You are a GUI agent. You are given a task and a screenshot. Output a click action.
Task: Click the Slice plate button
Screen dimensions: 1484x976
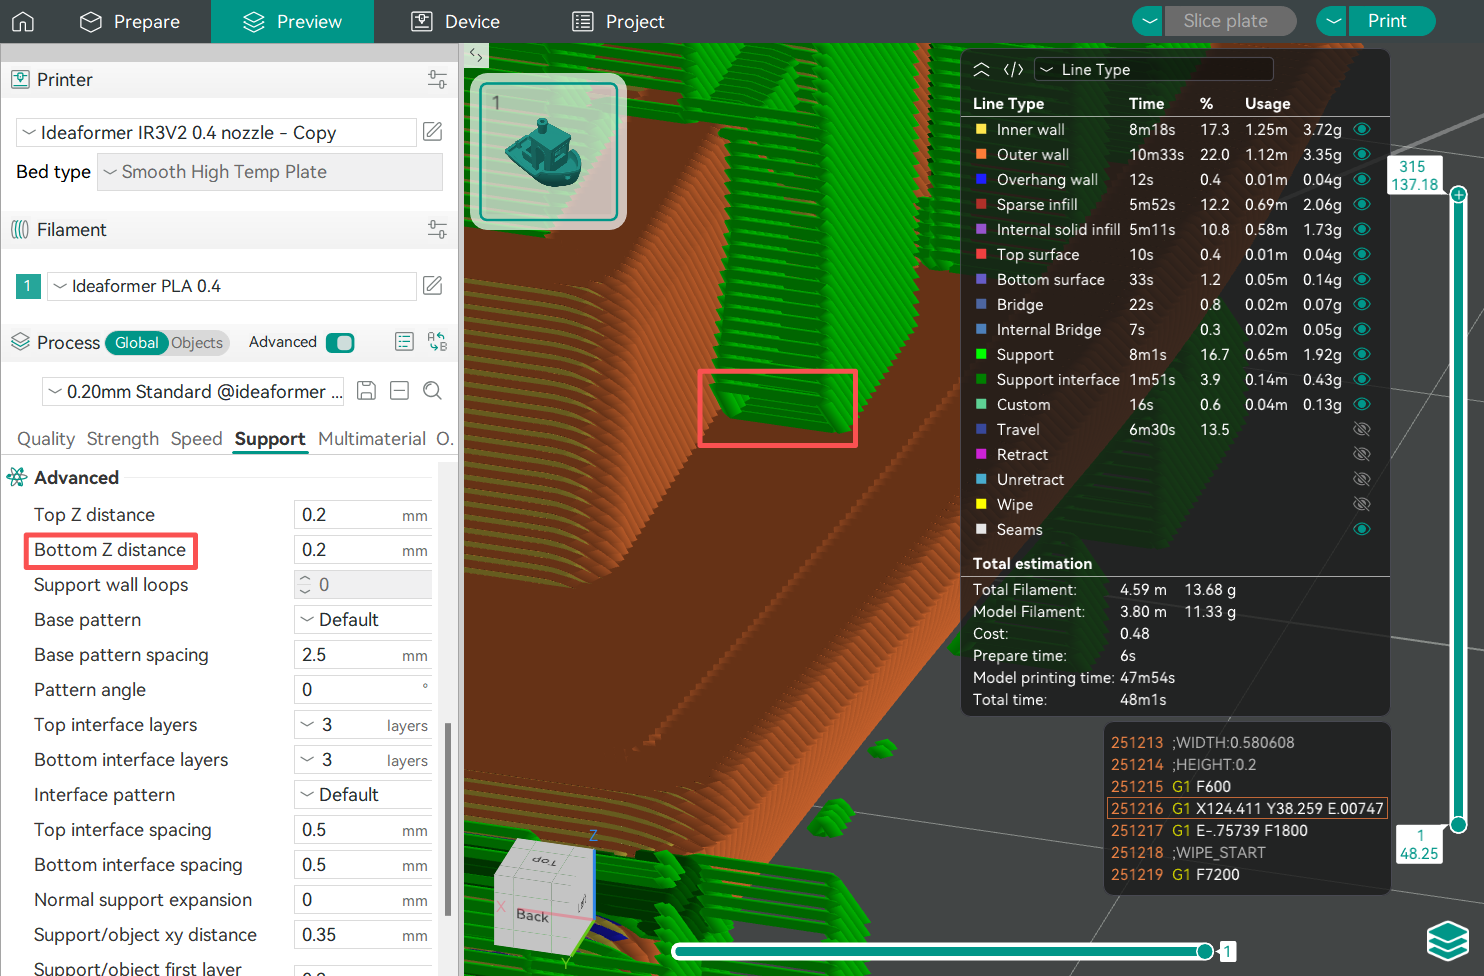point(1229,21)
